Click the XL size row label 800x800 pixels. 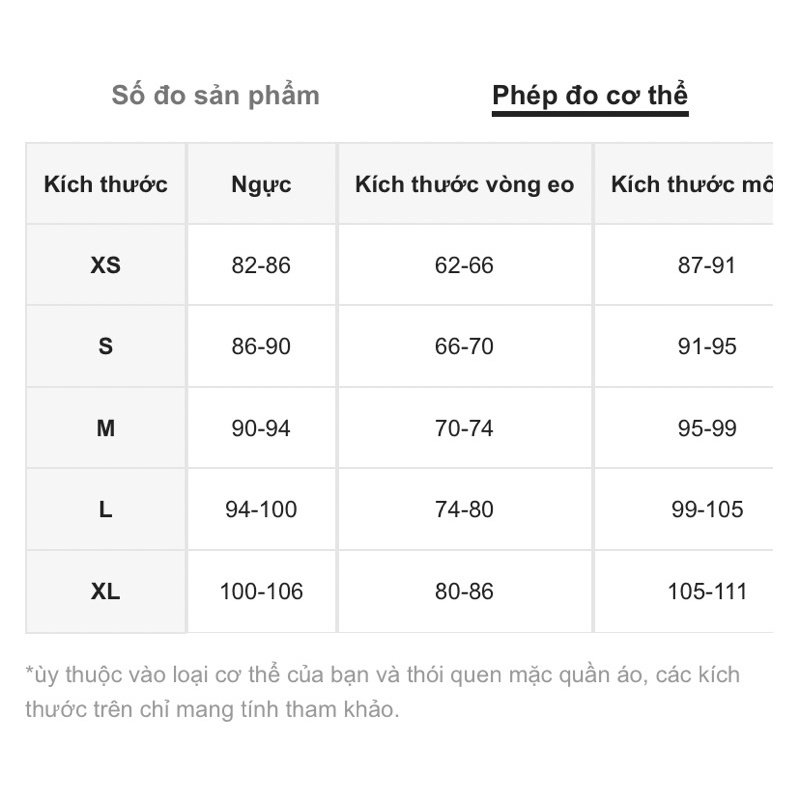tap(106, 591)
